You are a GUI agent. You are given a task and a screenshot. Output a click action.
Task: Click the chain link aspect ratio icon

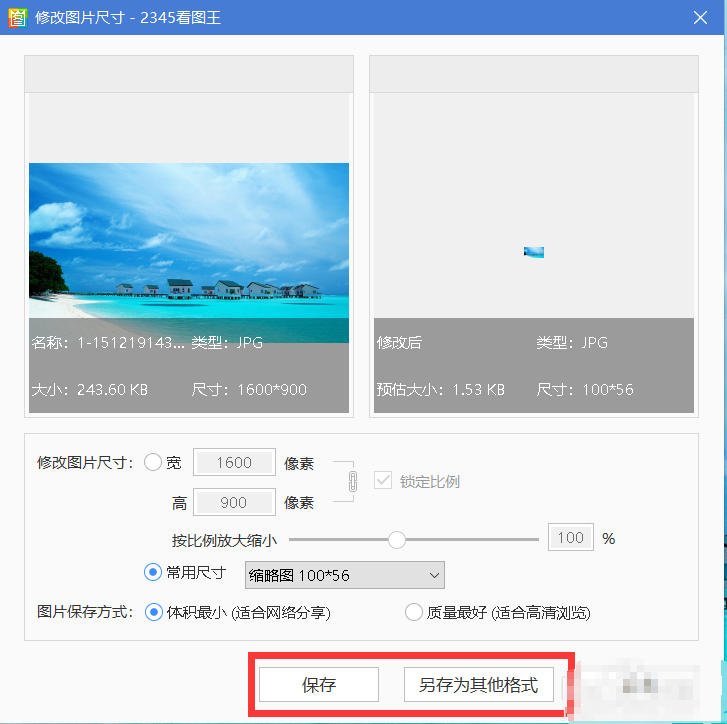[x=352, y=481]
